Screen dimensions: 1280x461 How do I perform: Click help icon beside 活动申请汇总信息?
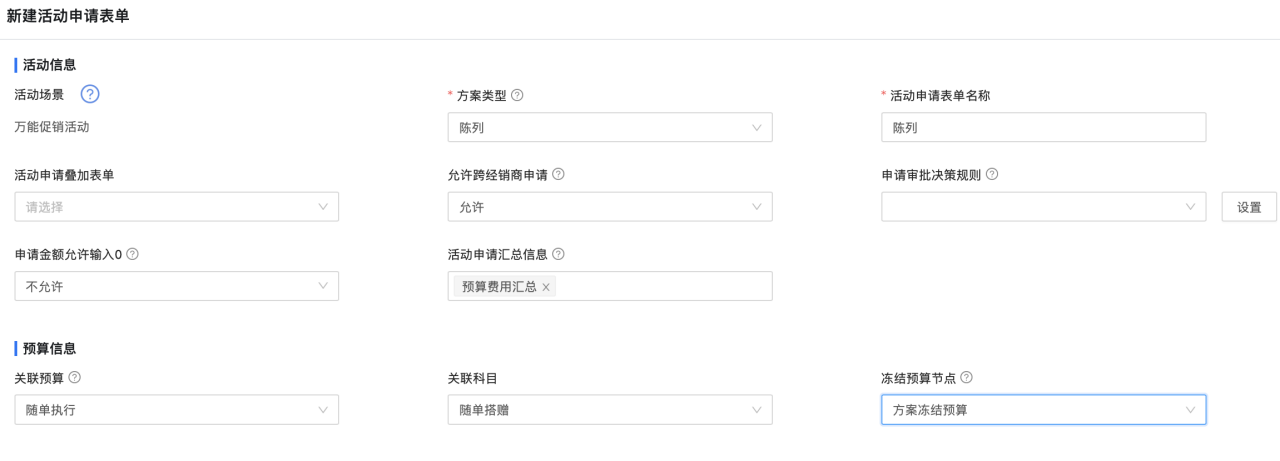pyautogui.click(x=558, y=254)
